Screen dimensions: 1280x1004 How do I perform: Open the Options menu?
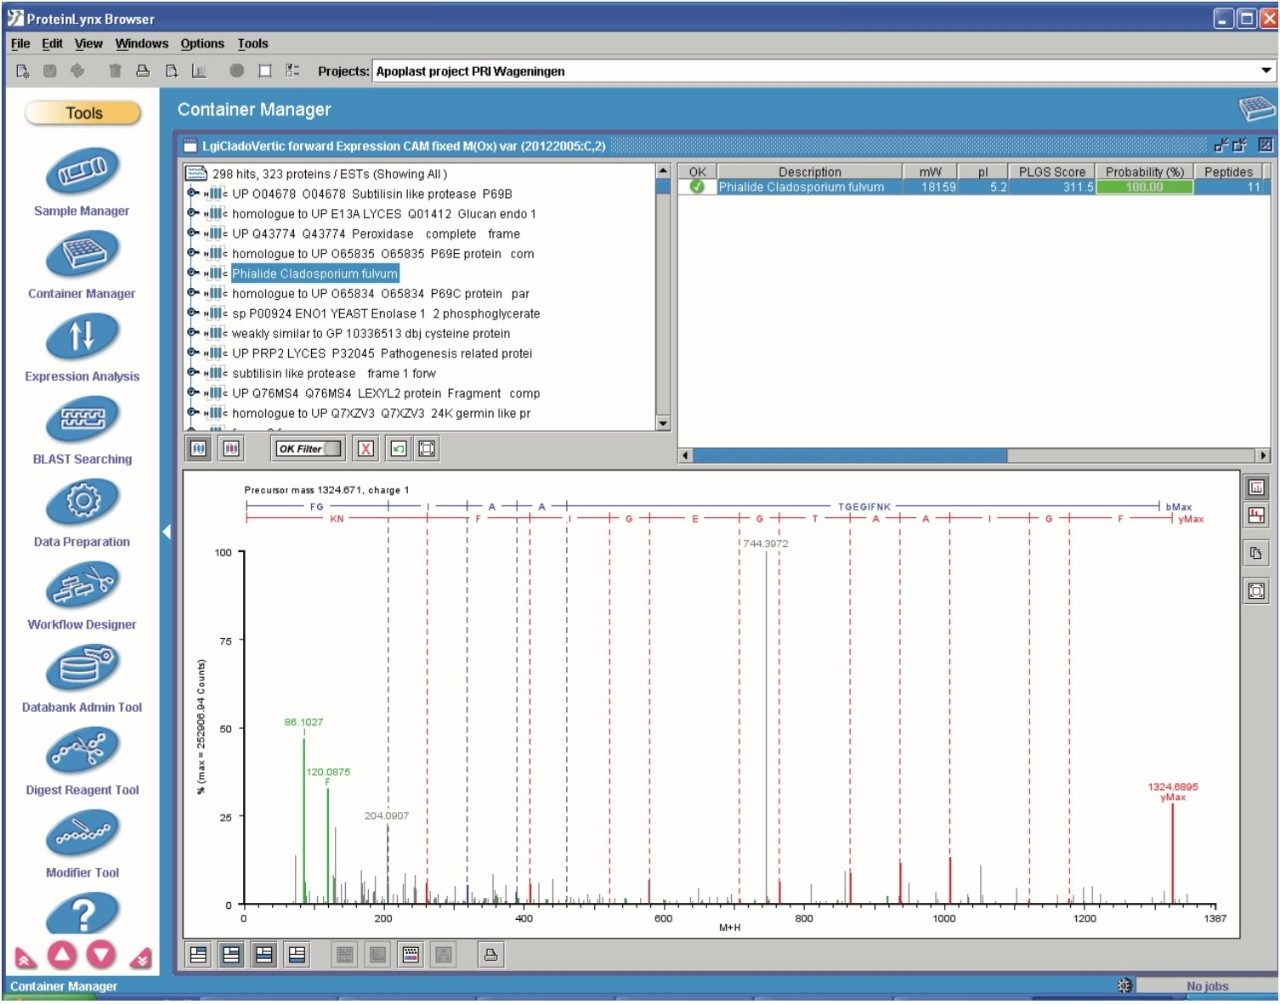(x=202, y=44)
